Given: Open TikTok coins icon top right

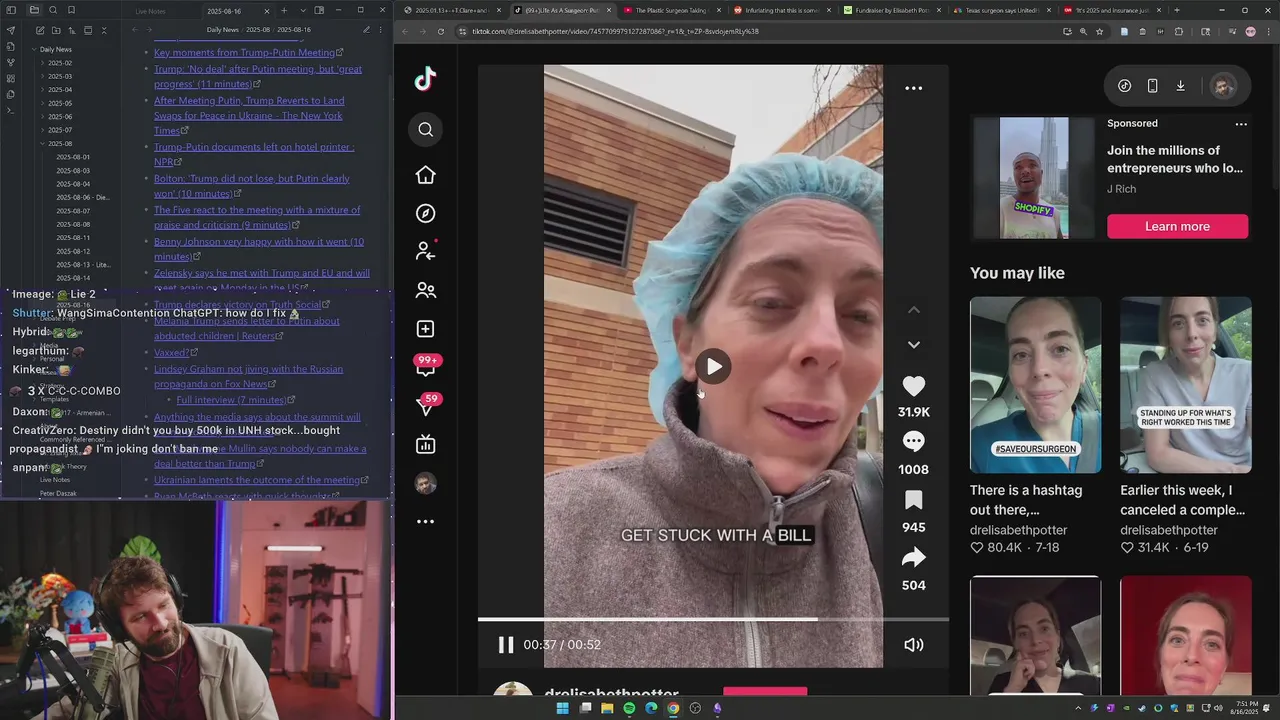Looking at the screenshot, I should 1124,86.
